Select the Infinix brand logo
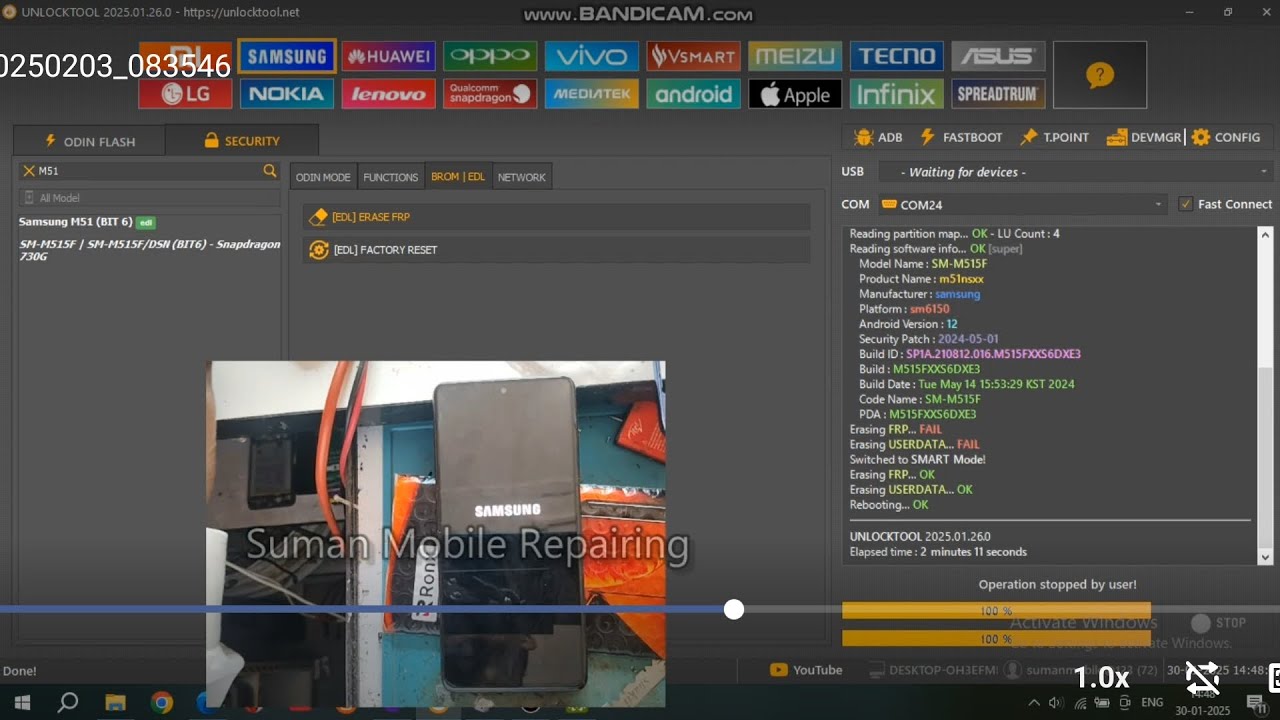 [x=897, y=94]
